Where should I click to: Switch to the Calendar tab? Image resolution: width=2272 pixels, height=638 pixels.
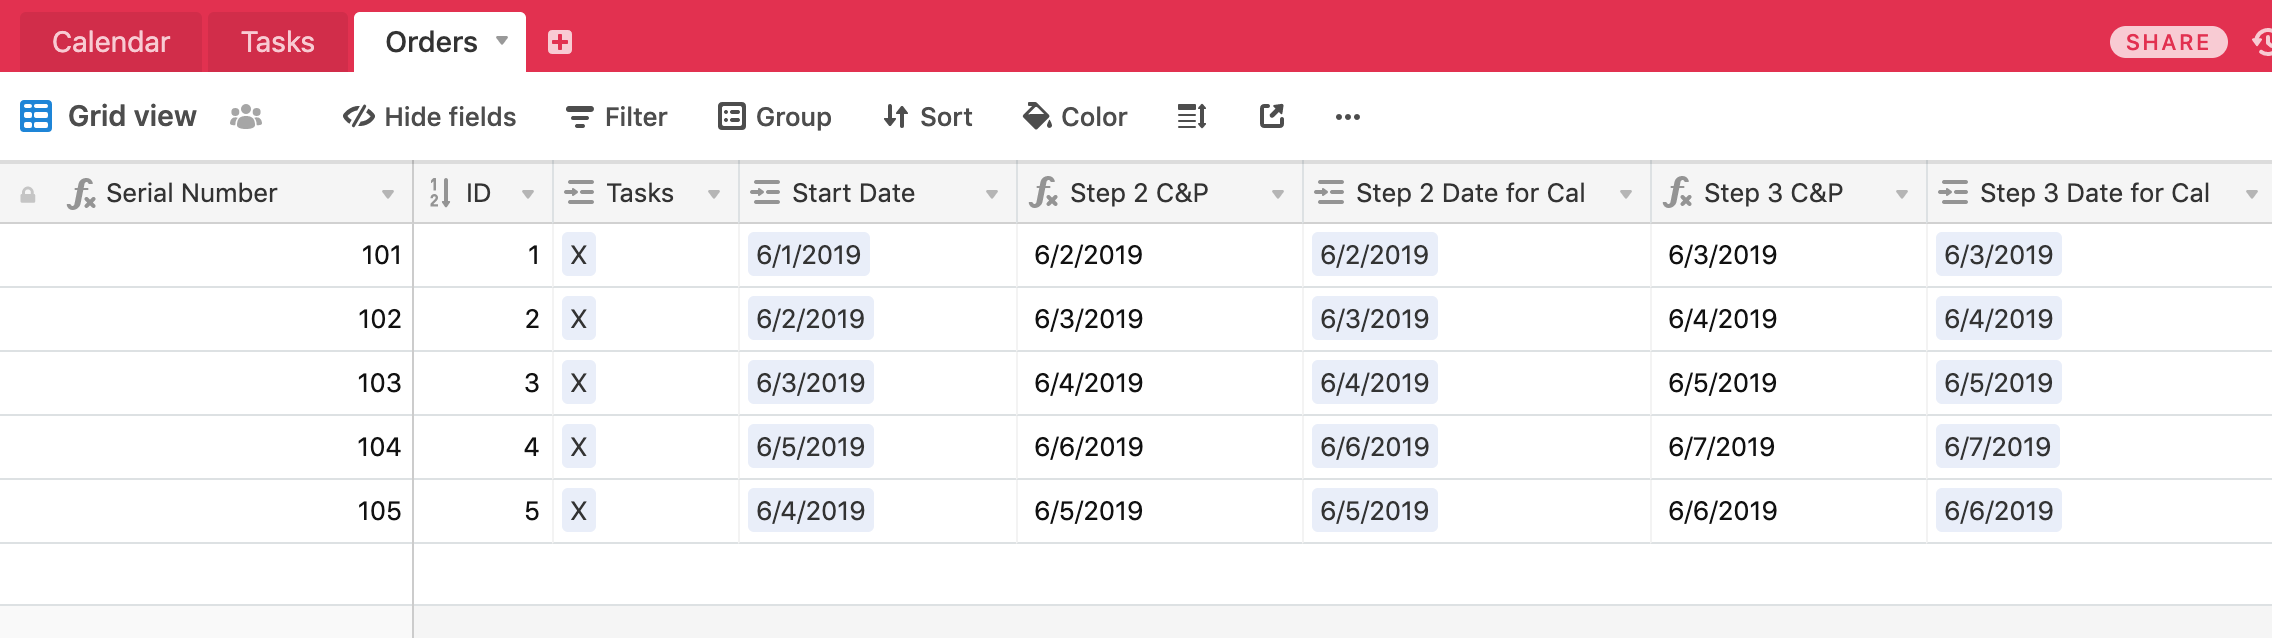click(111, 42)
